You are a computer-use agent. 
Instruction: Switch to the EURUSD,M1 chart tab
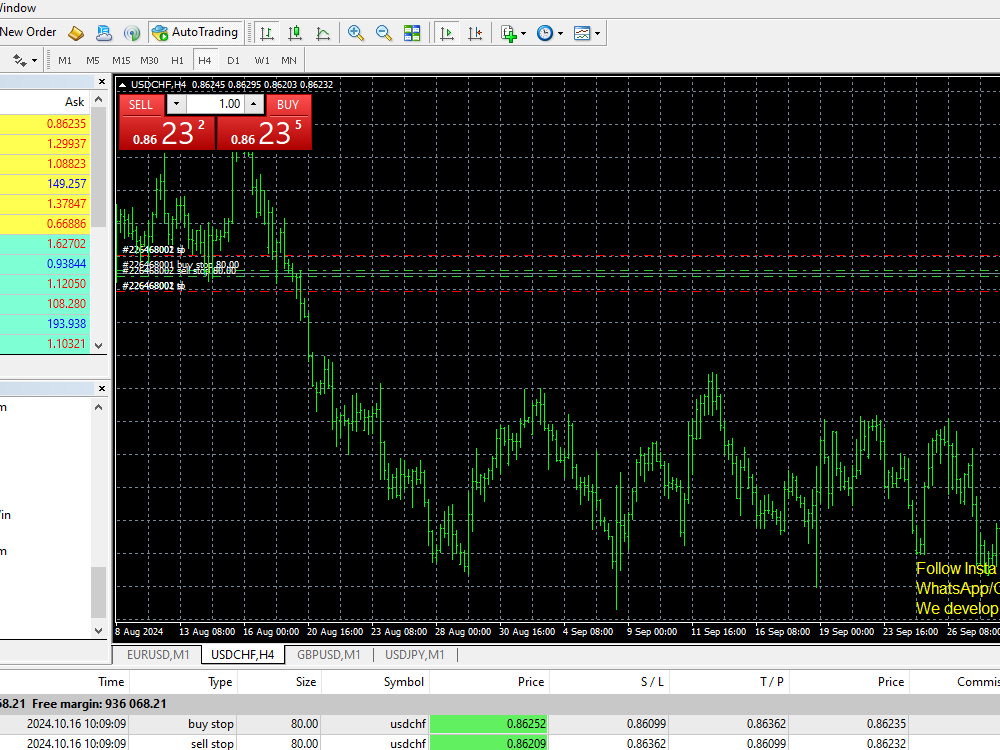pos(158,654)
